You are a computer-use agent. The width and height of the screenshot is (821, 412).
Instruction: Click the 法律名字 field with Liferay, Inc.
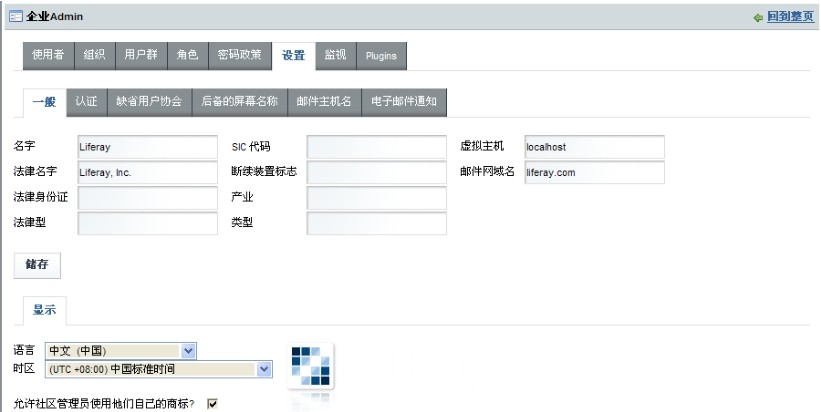(148, 172)
